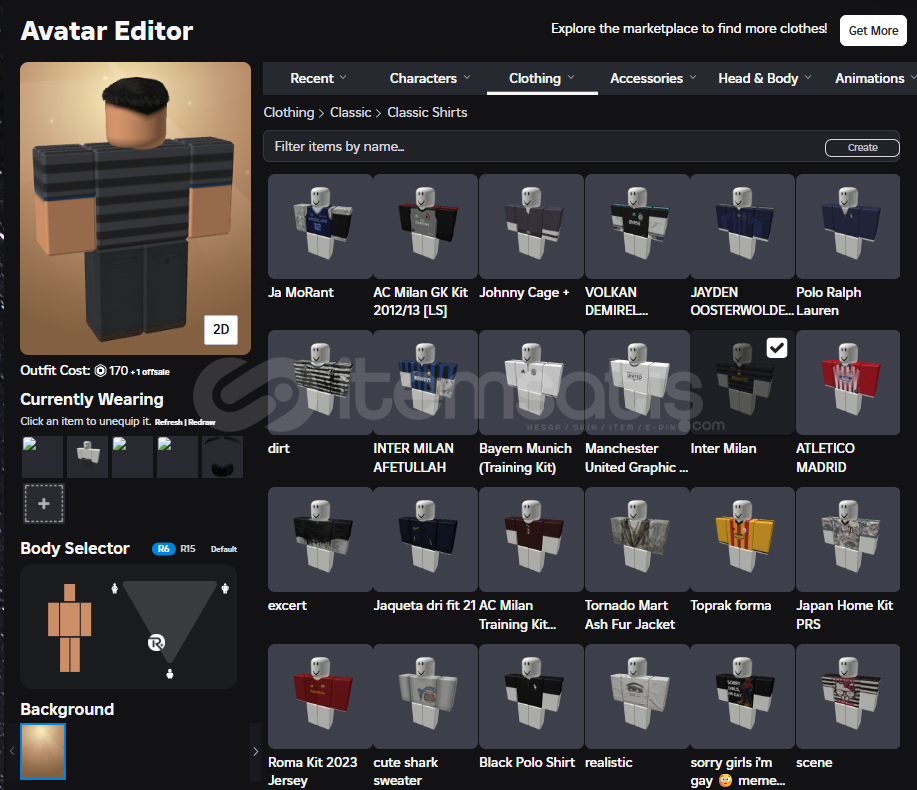
Task: Equip the scene shirt
Action: point(848,696)
